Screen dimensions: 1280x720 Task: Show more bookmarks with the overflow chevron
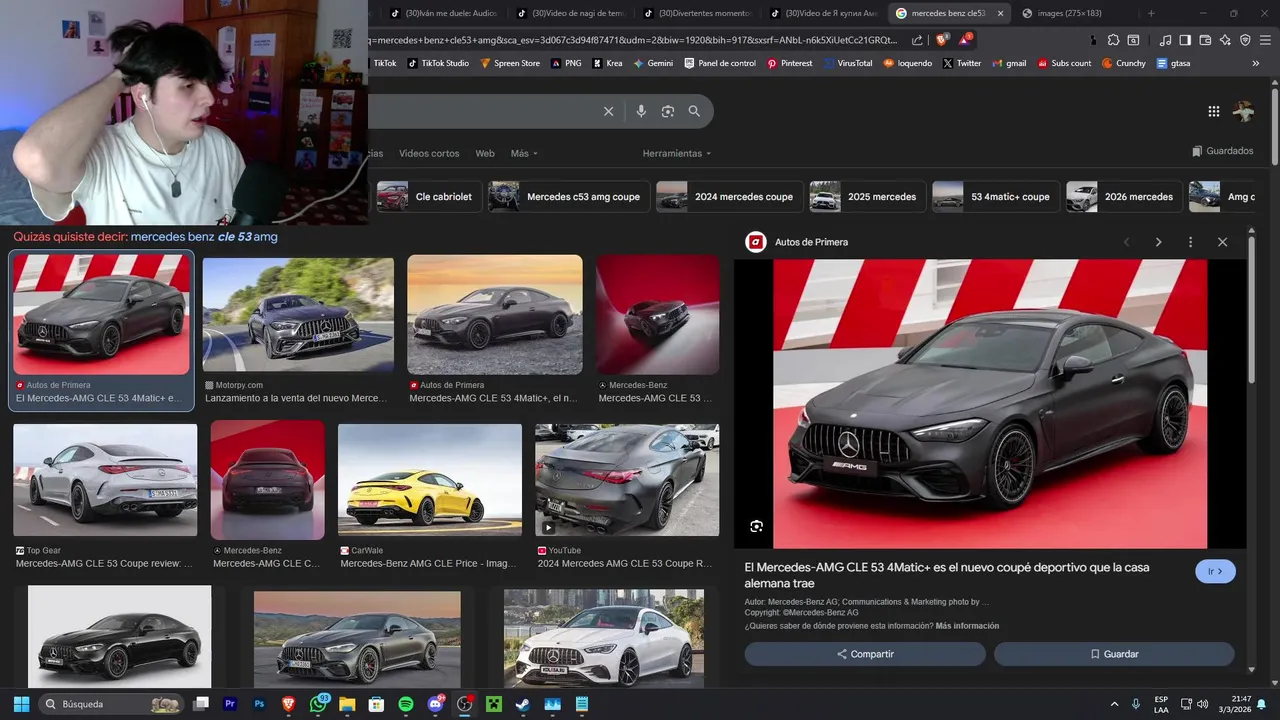click(x=1256, y=63)
